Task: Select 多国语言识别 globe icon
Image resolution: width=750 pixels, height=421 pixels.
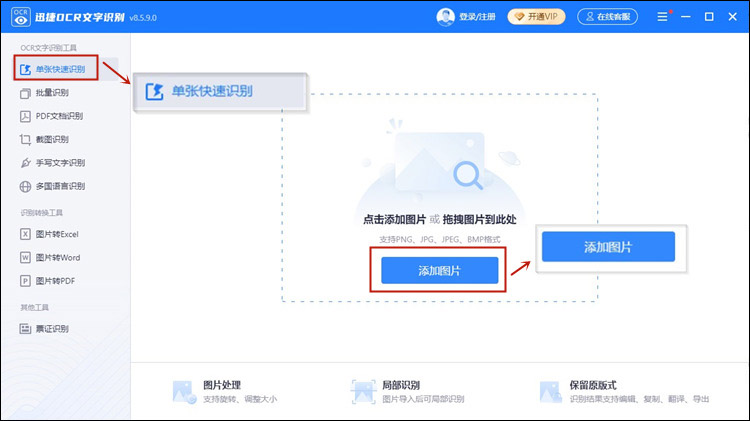Action: tap(25, 187)
